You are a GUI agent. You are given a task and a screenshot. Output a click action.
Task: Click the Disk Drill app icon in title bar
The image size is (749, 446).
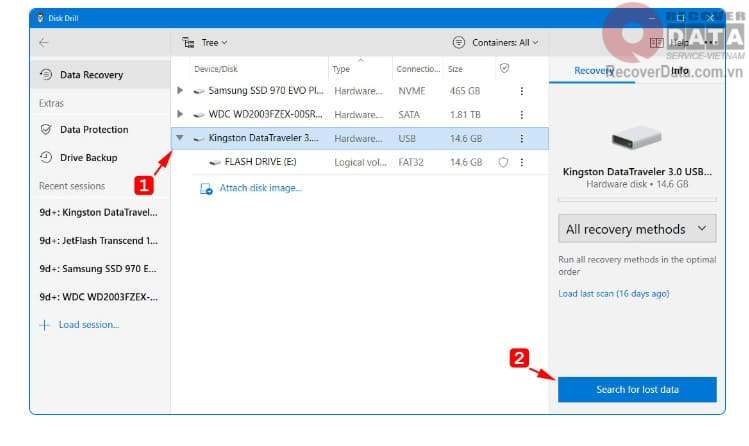pyautogui.click(x=40, y=18)
